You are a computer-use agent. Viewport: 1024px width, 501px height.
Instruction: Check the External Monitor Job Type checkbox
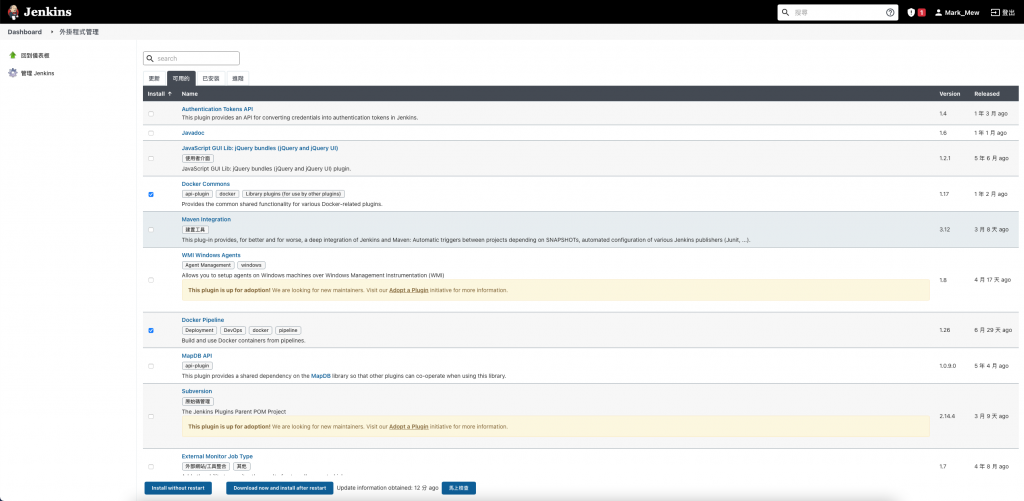[x=151, y=467]
